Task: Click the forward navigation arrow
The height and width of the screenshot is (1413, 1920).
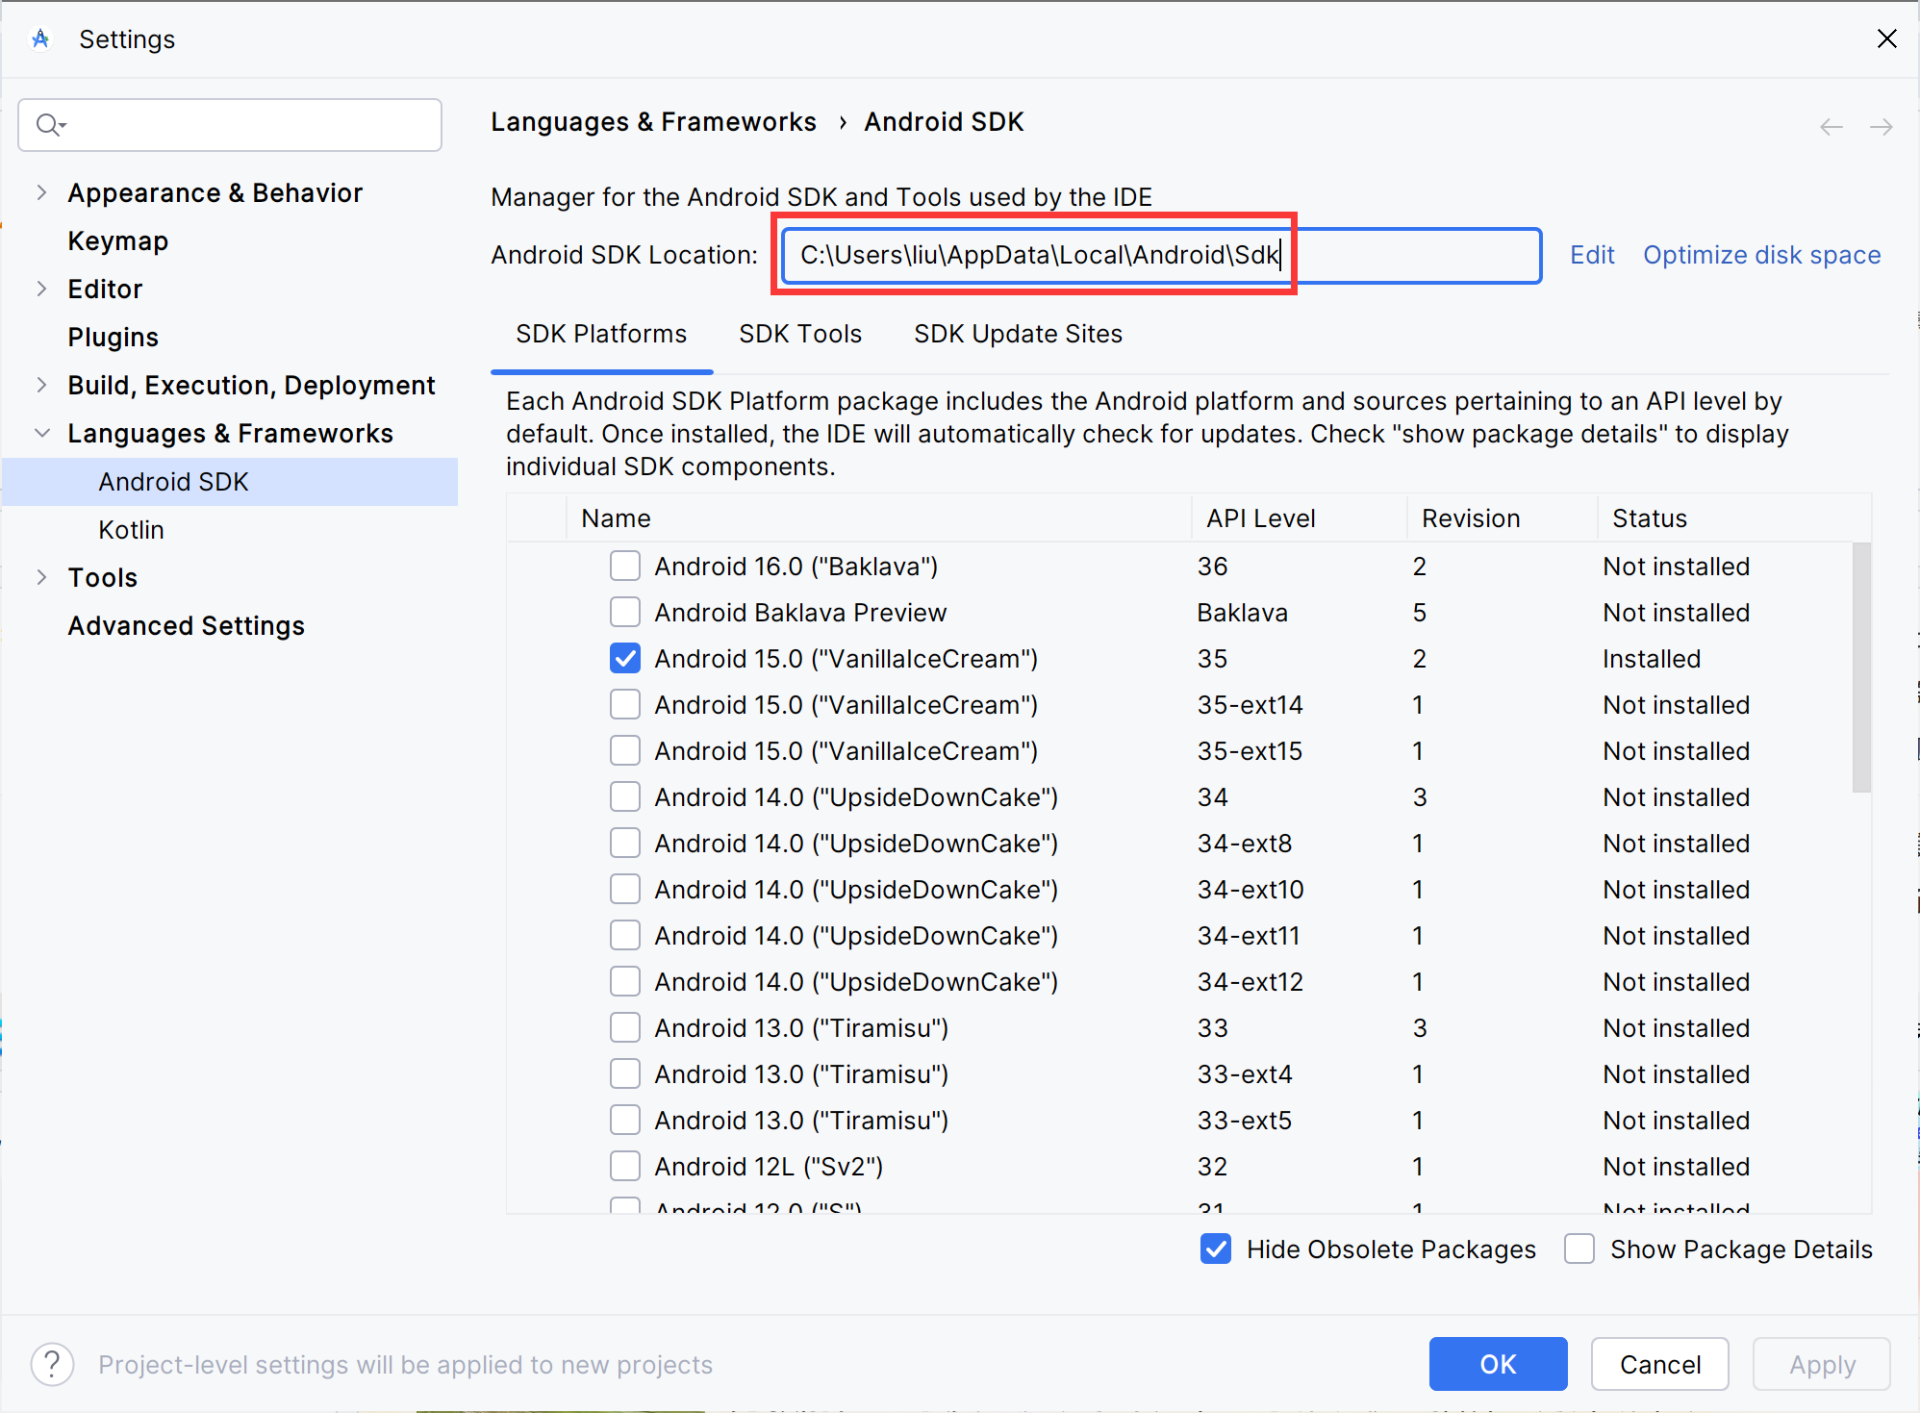Action: [x=1880, y=127]
